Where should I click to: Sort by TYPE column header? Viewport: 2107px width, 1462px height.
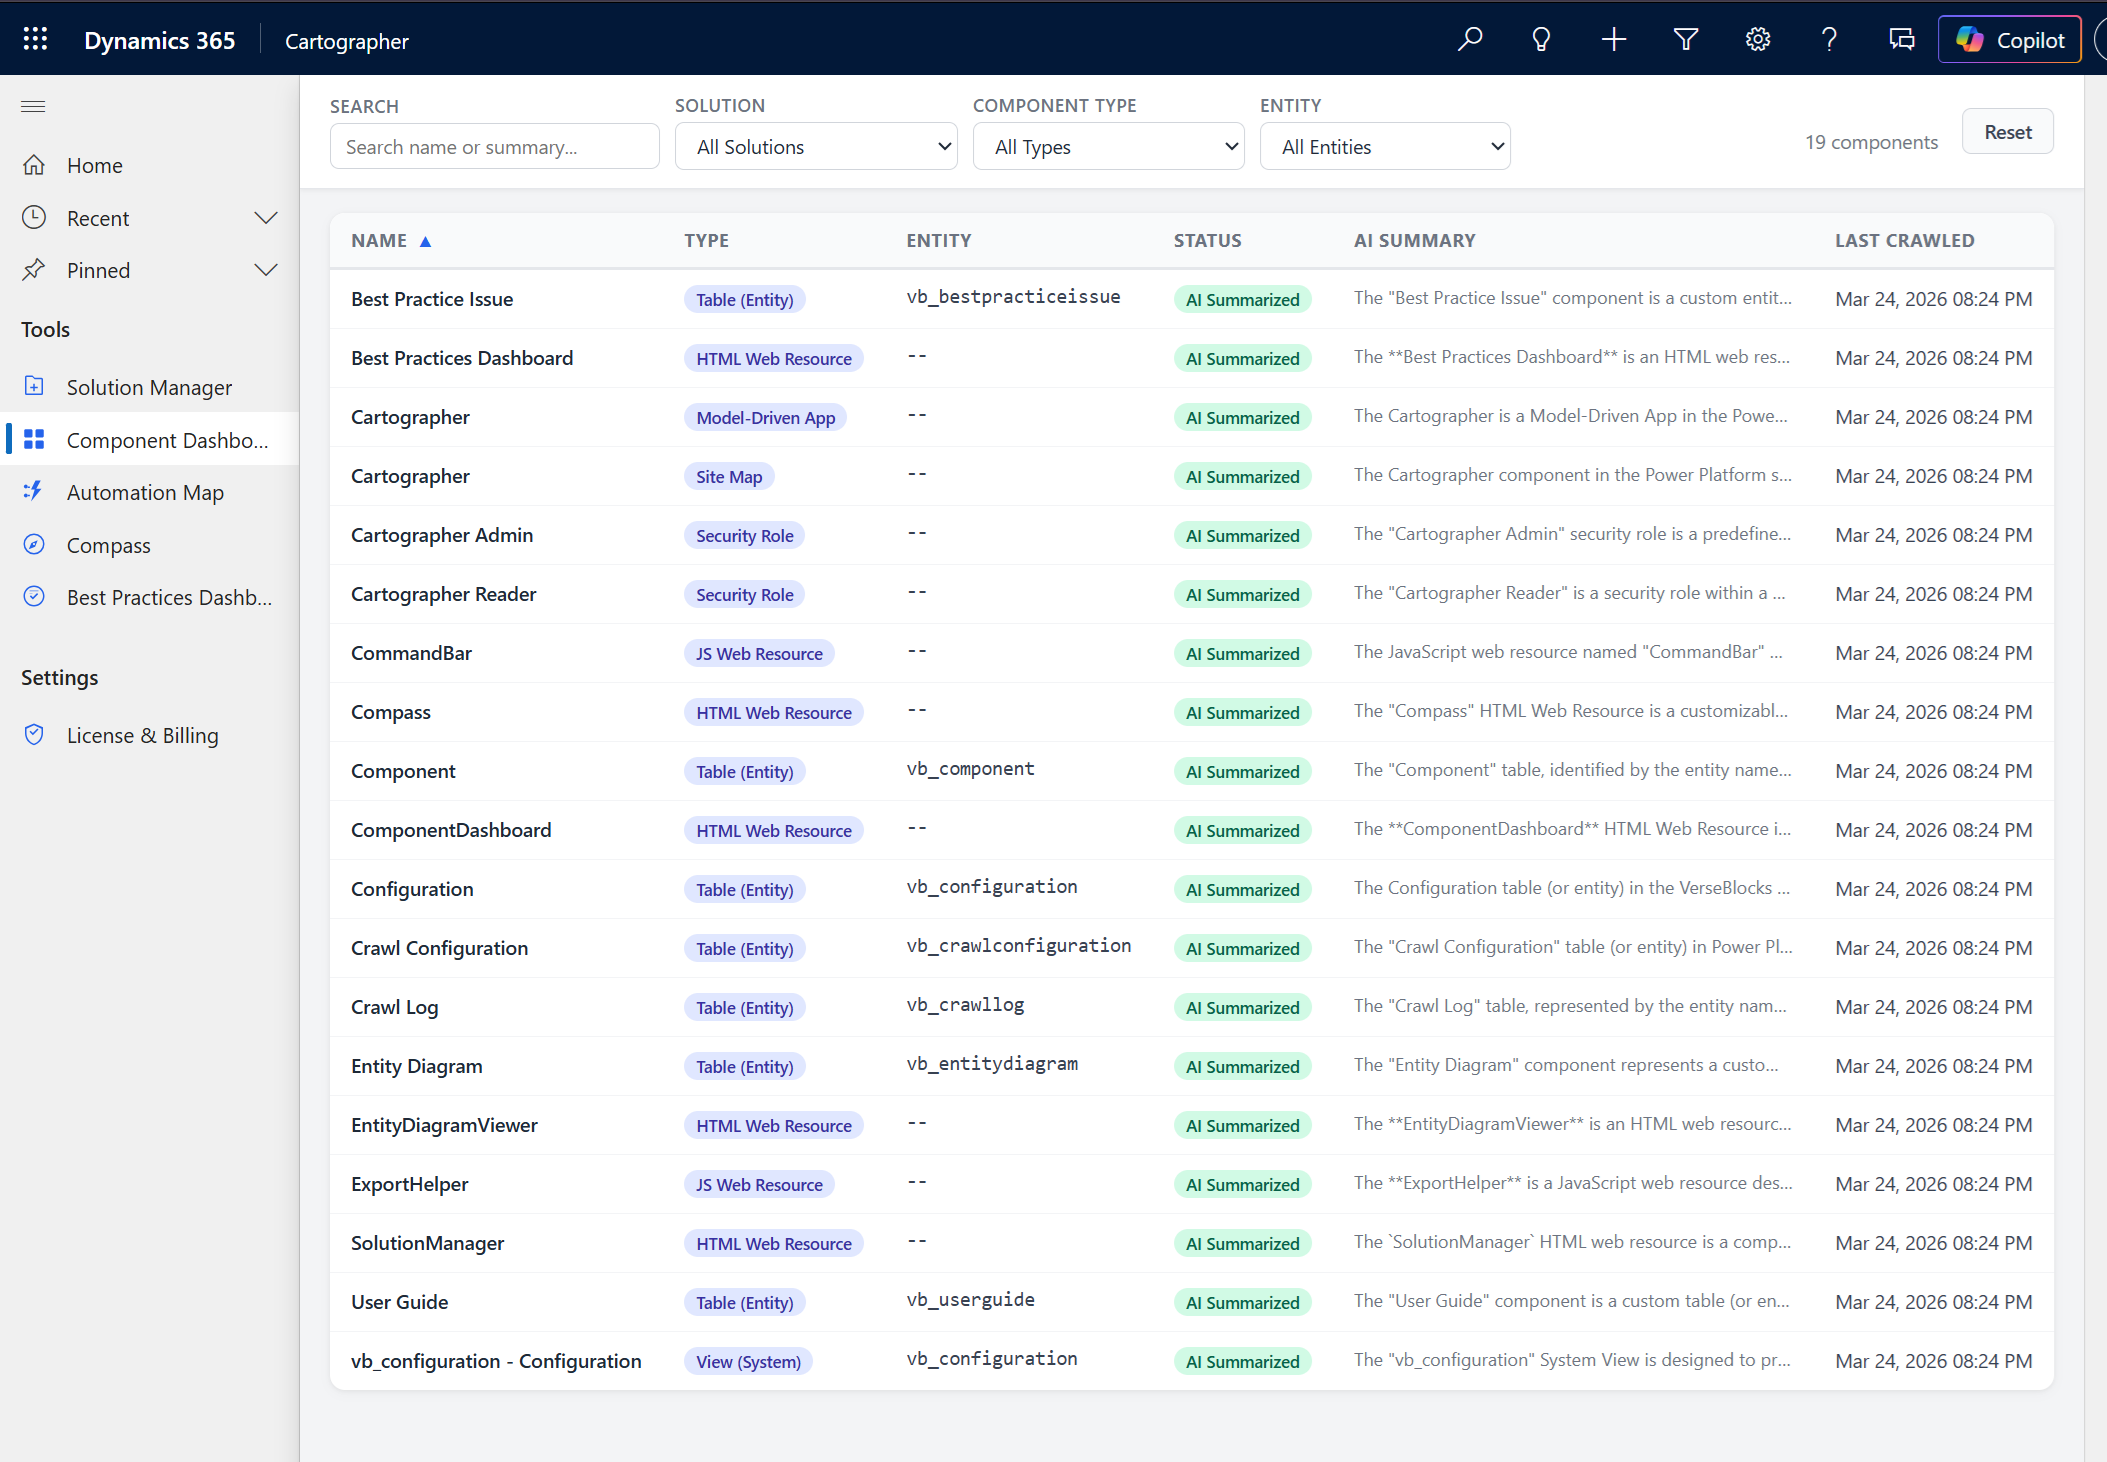point(706,240)
